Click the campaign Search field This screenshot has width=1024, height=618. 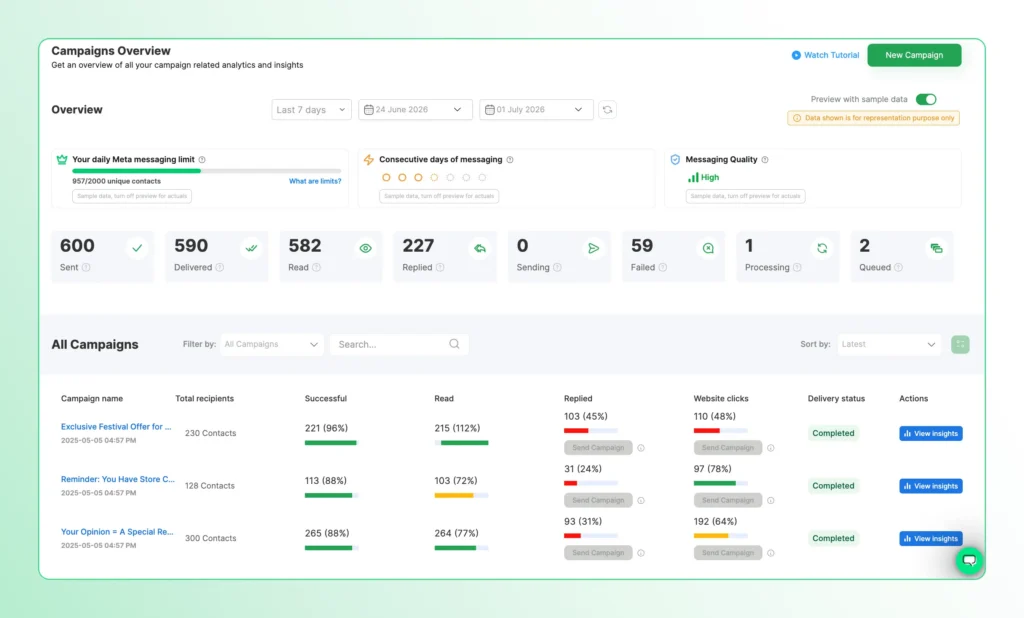(399, 344)
